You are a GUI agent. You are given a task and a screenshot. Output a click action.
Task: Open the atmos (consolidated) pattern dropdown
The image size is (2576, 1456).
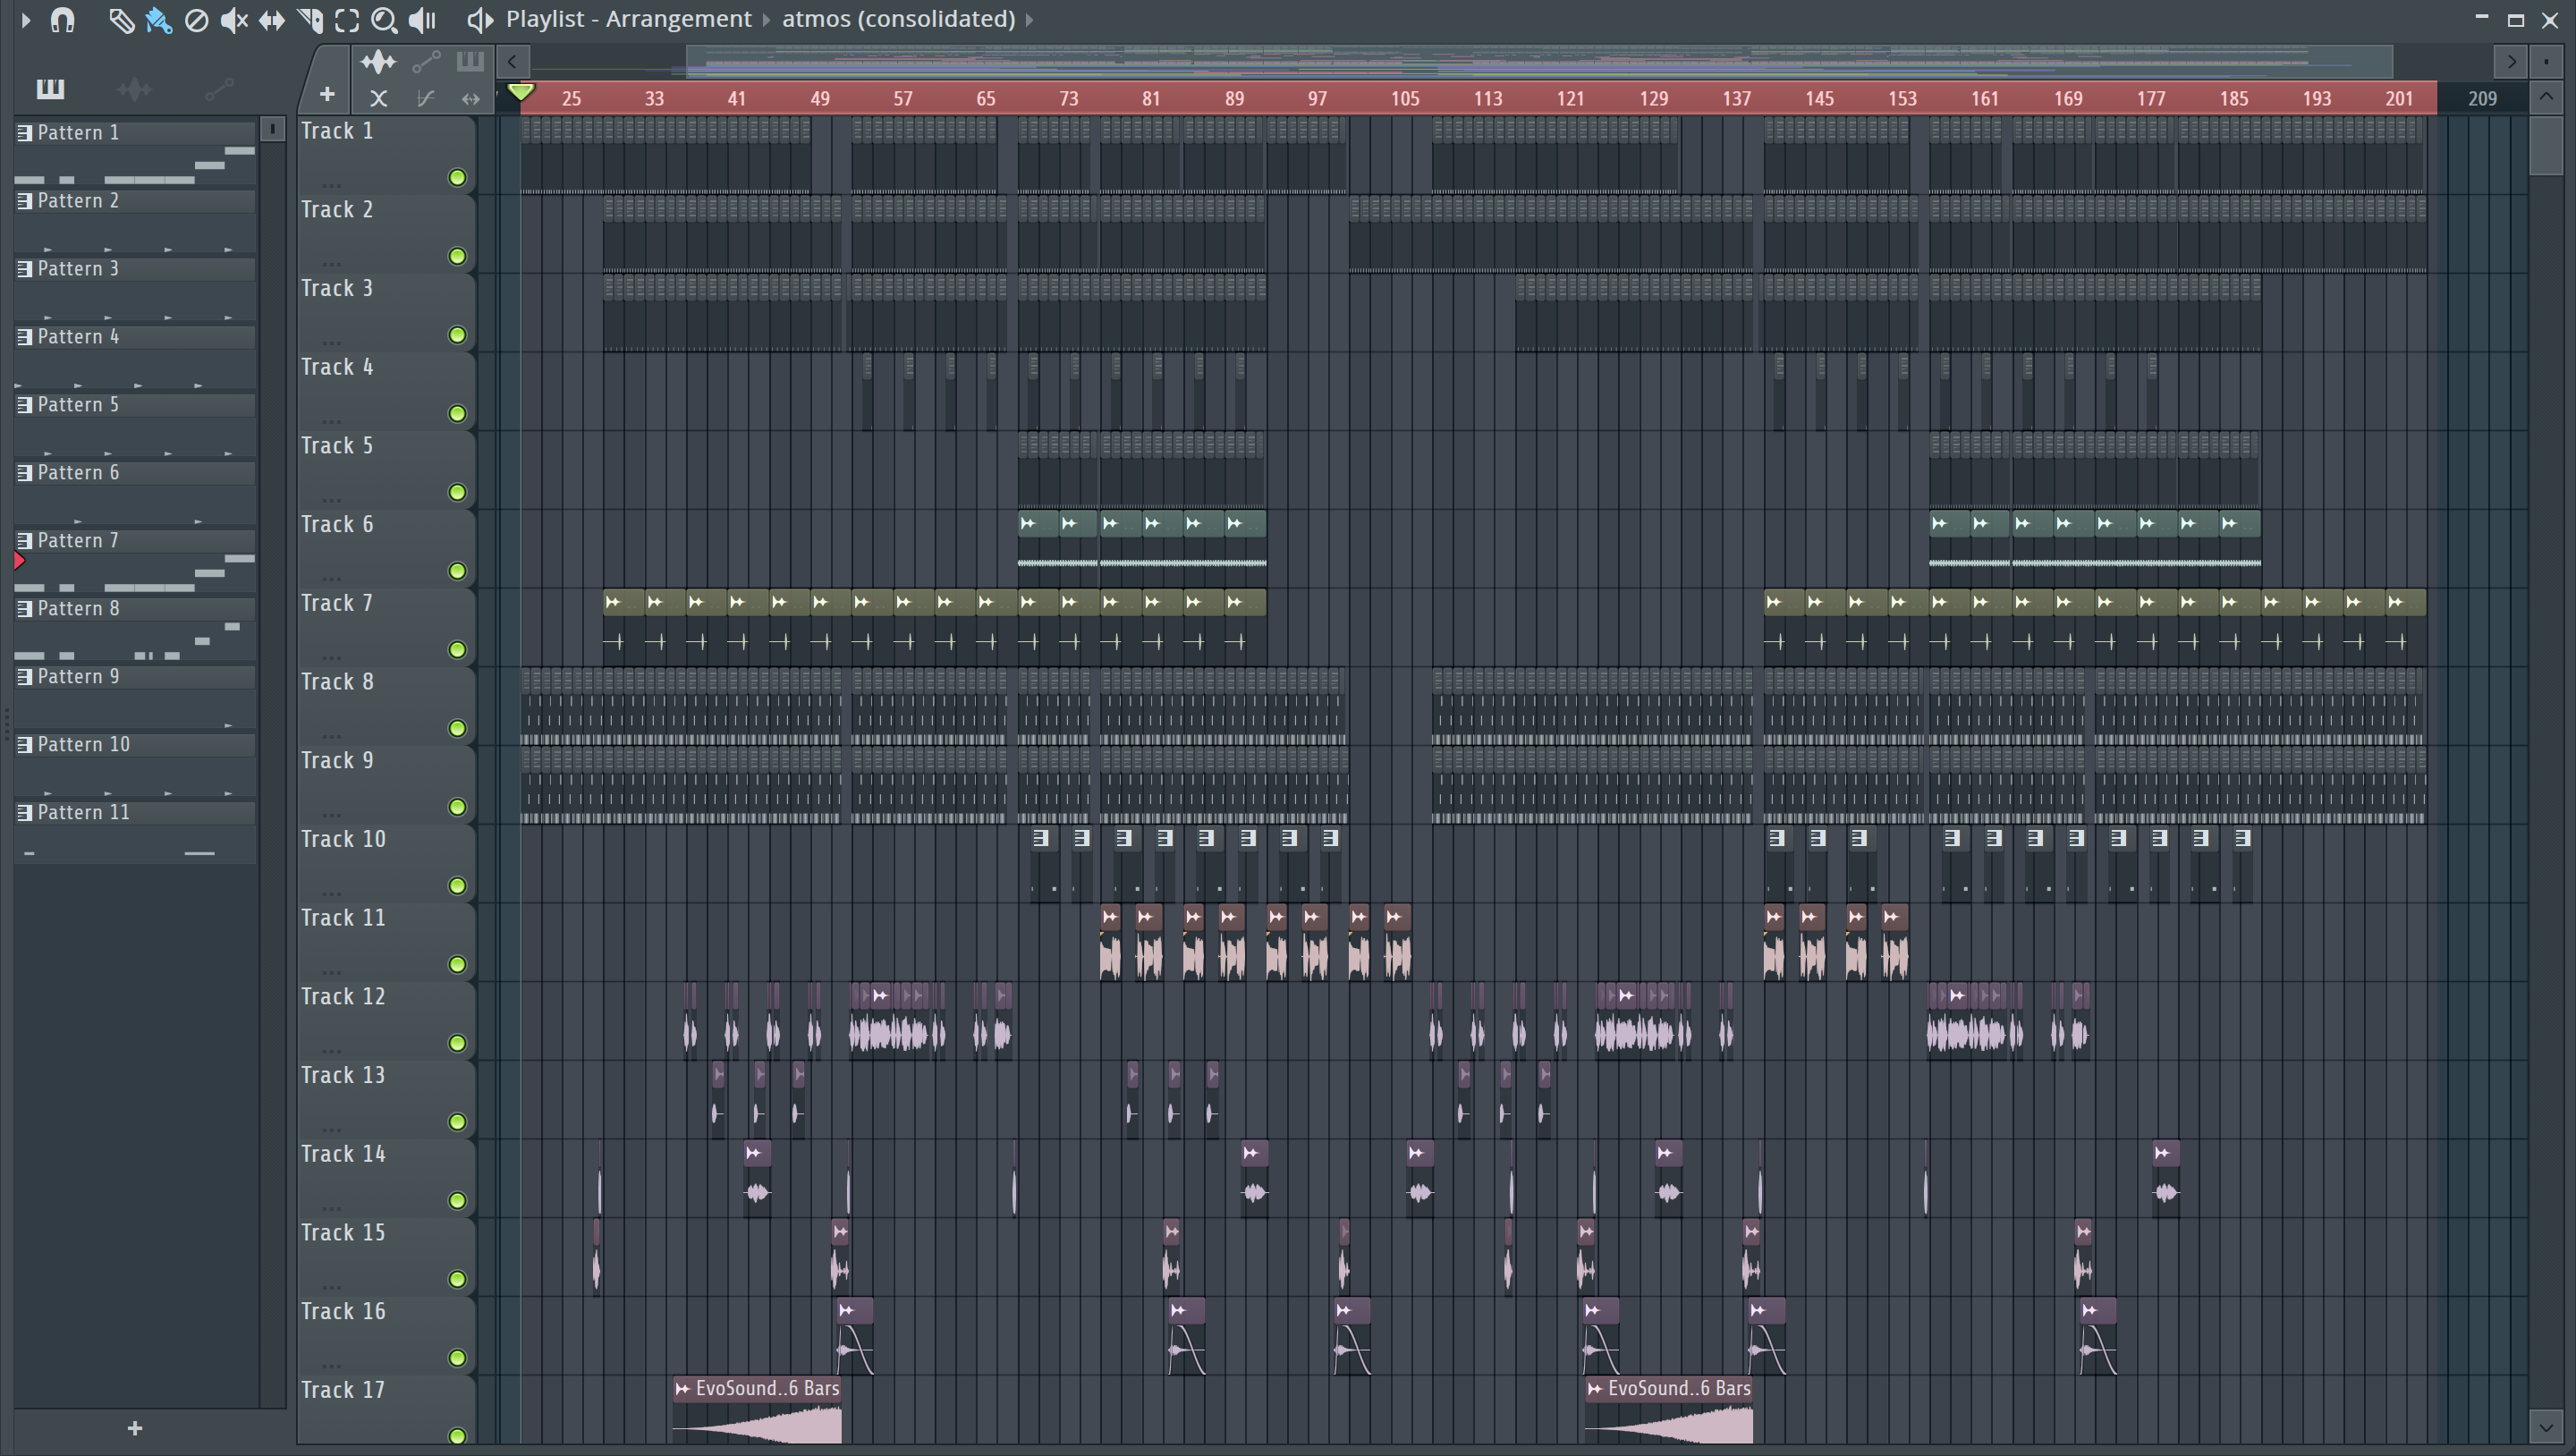898,19
